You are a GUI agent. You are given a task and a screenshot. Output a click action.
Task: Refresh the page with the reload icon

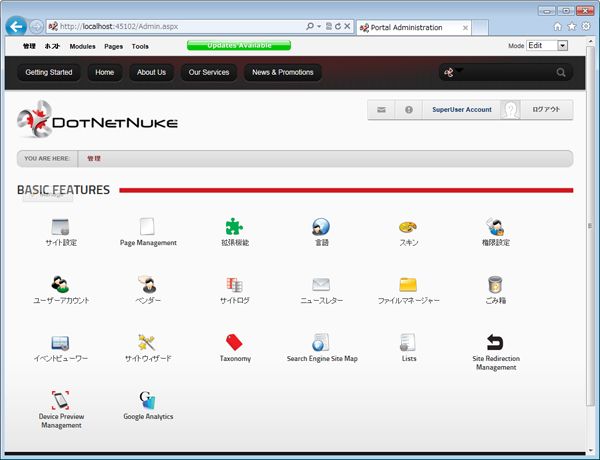click(x=338, y=26)
